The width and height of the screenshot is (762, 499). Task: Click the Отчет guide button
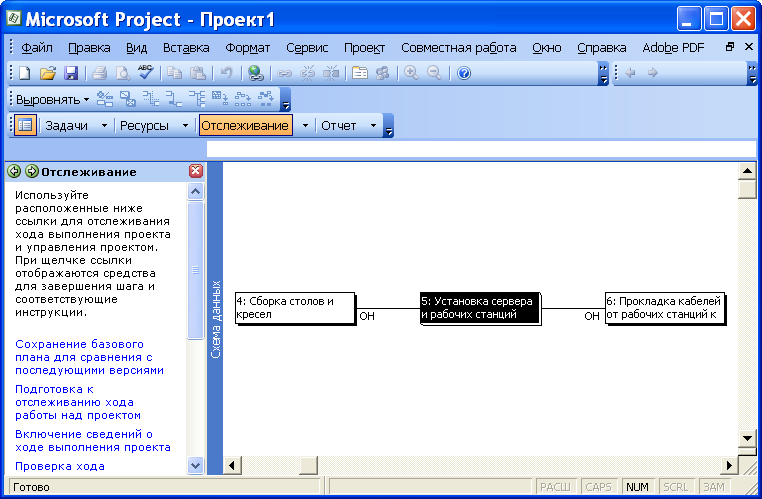pos(339,125)
